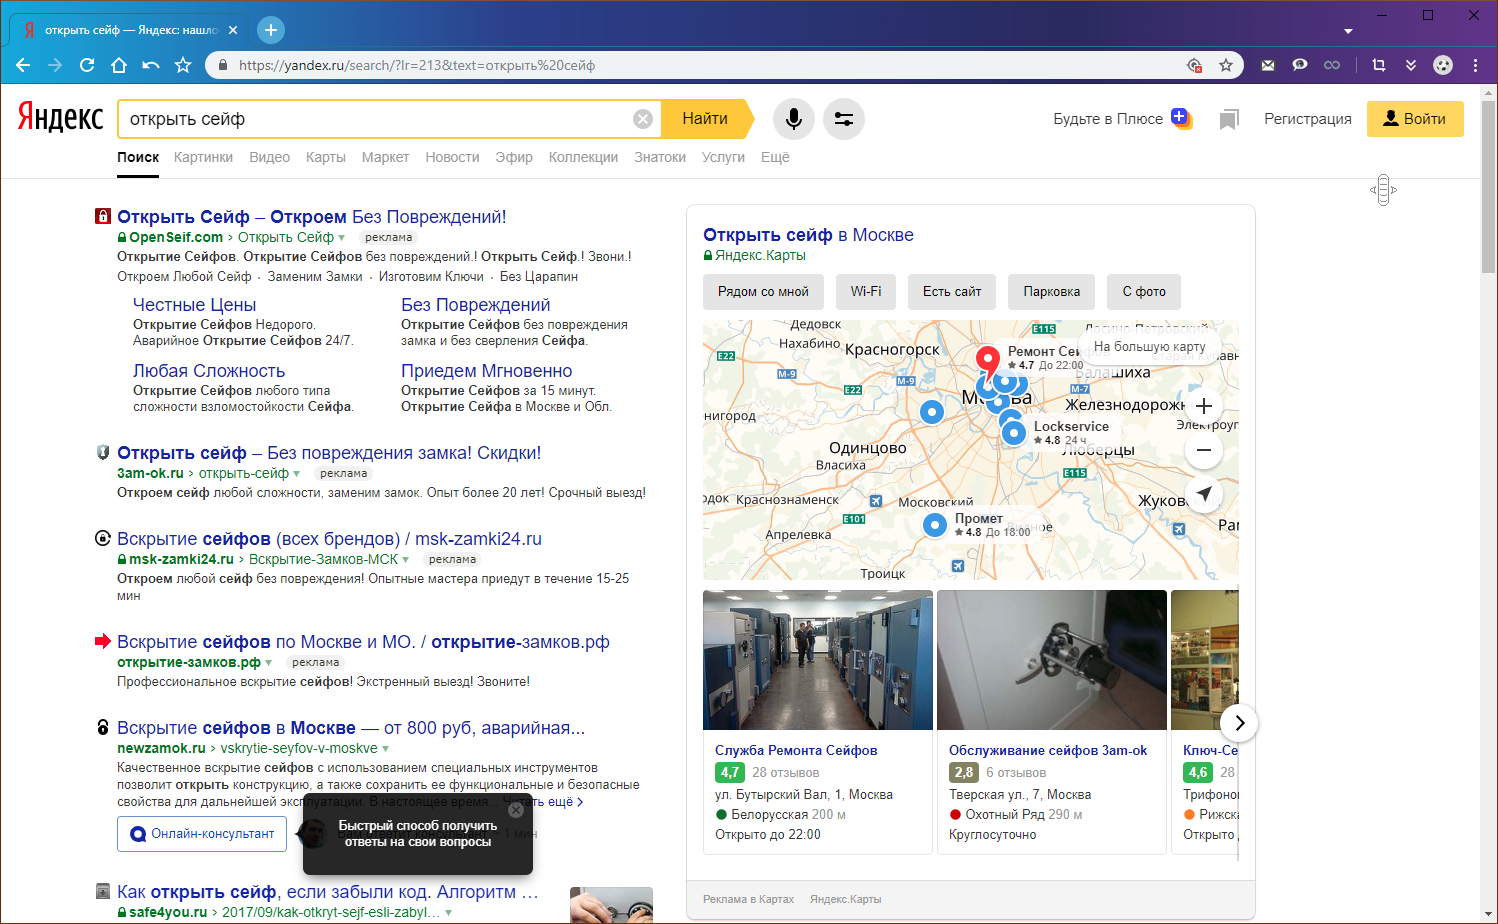Viewport: 1498px width, 924px height.
Task: Click the infinity extension icon
Action: click(x=1332, y=65)
